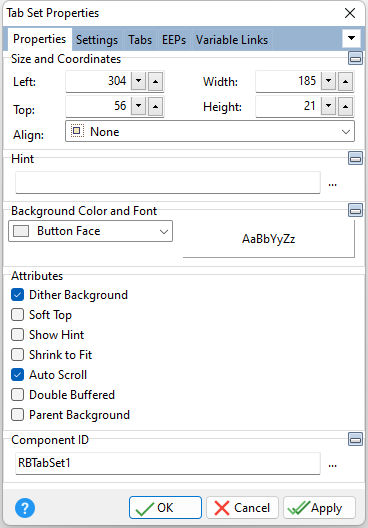Increase the Height value
The height and width of the screenshot is (528, 368).
click(x=345, y=106)
